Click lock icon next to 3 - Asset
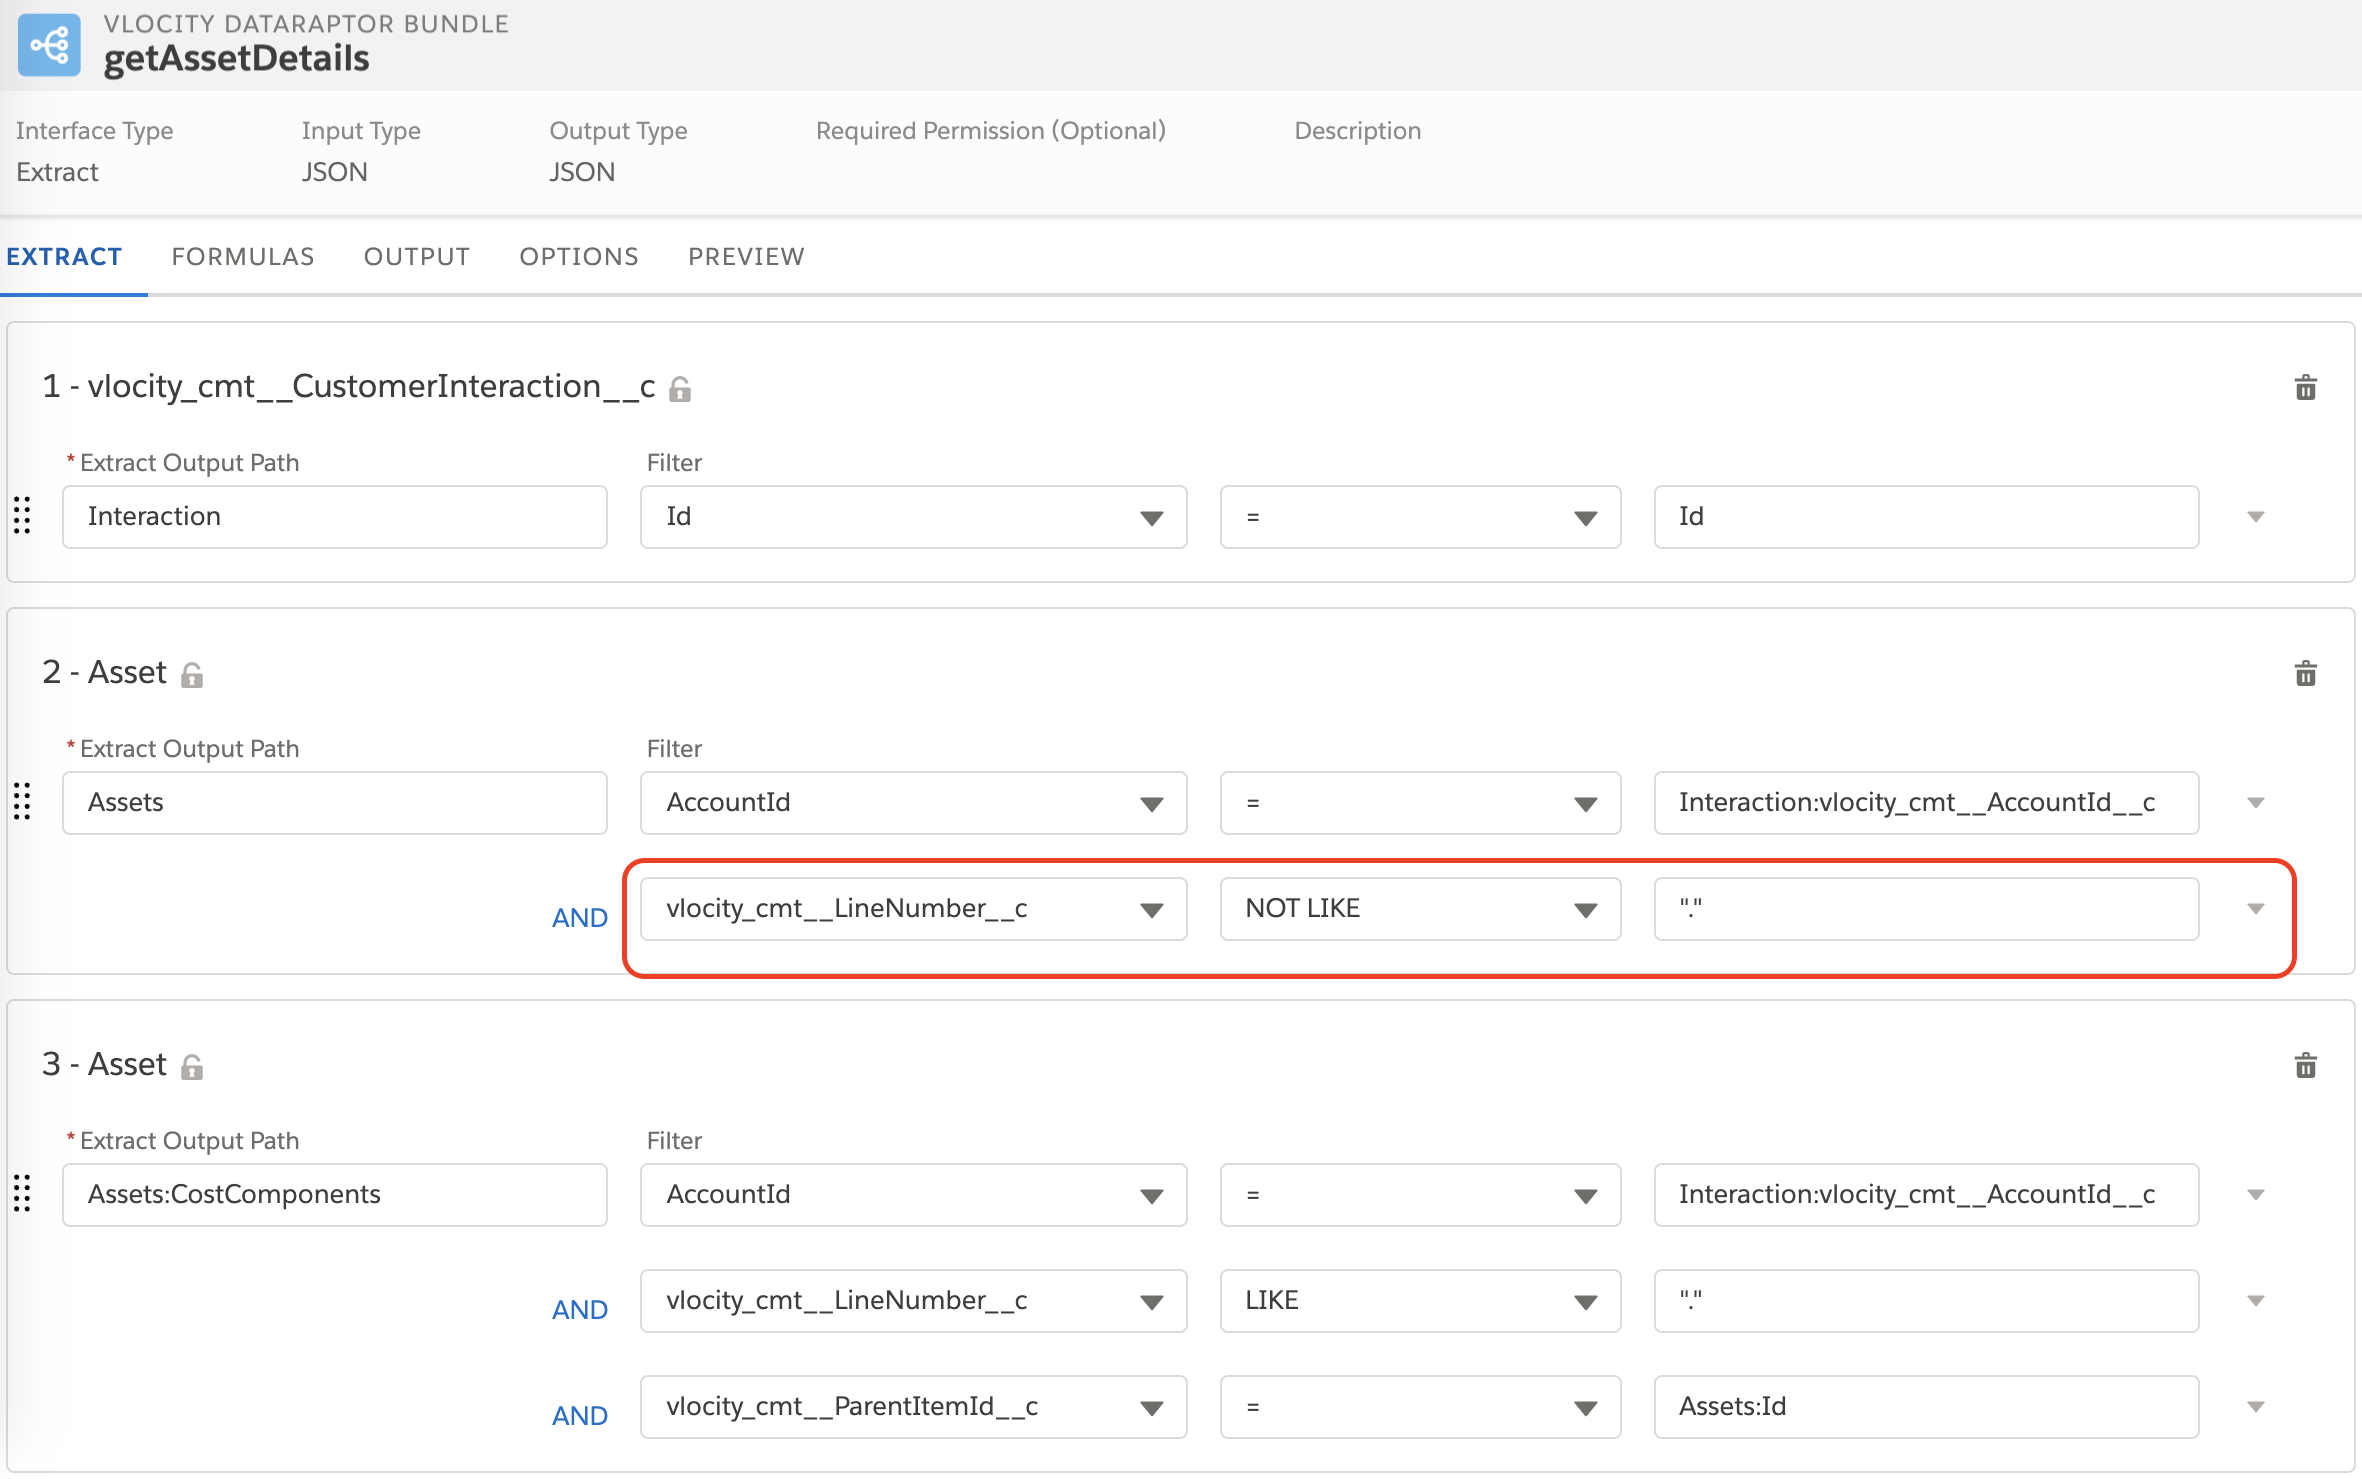Screen dimensions: 2362x1479 tap(192, 1068)
